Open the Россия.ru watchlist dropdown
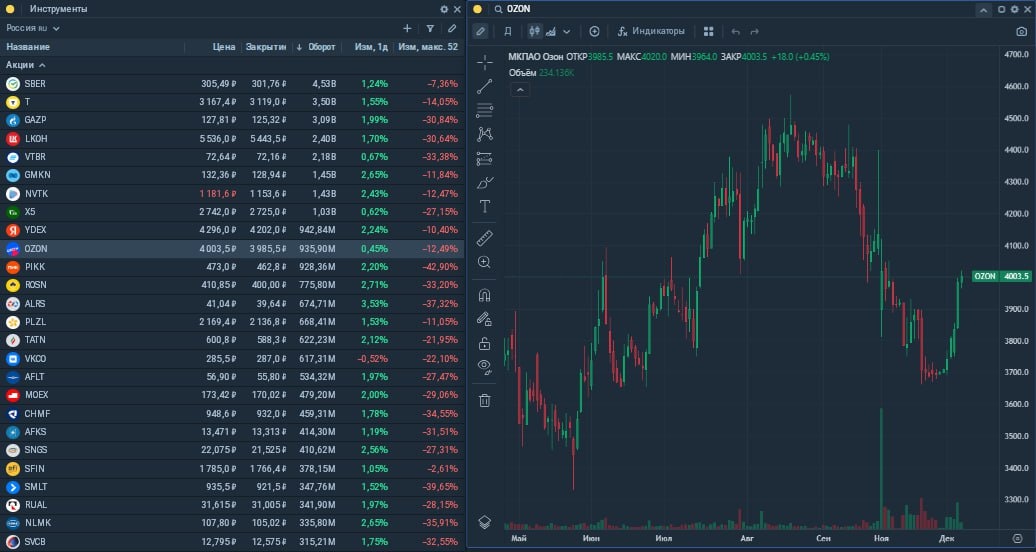This screenshot has height=552, width=1036. (33, 28)
